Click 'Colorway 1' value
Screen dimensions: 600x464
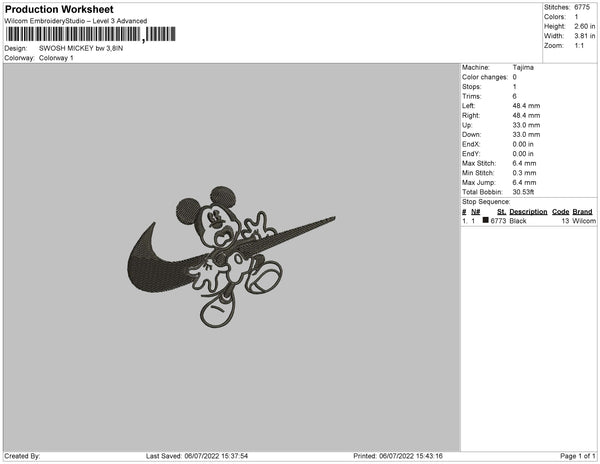56,58
